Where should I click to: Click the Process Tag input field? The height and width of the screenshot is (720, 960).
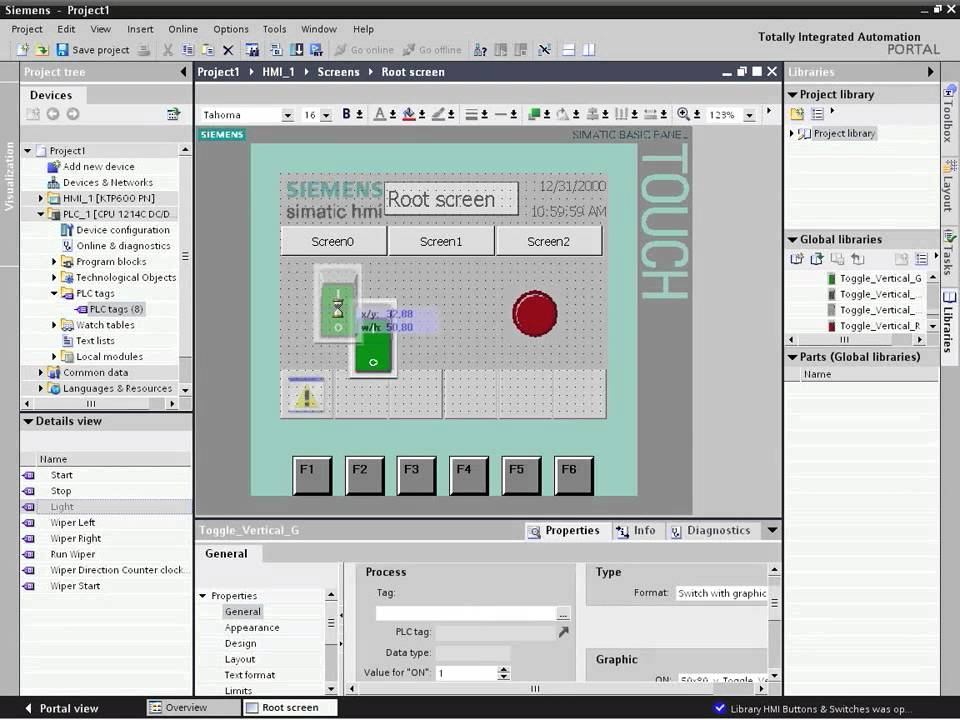coord(465,613)
